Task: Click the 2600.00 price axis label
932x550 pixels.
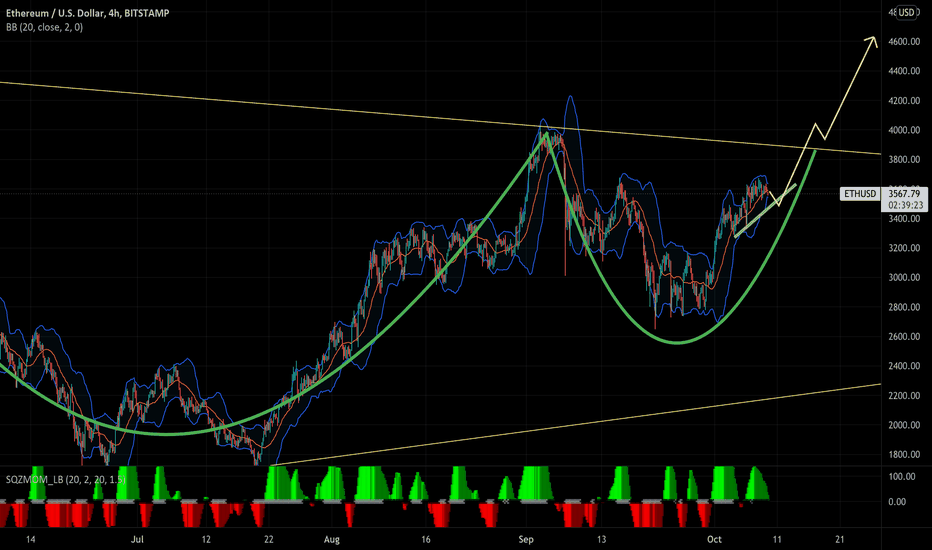Action: [904, 337]
